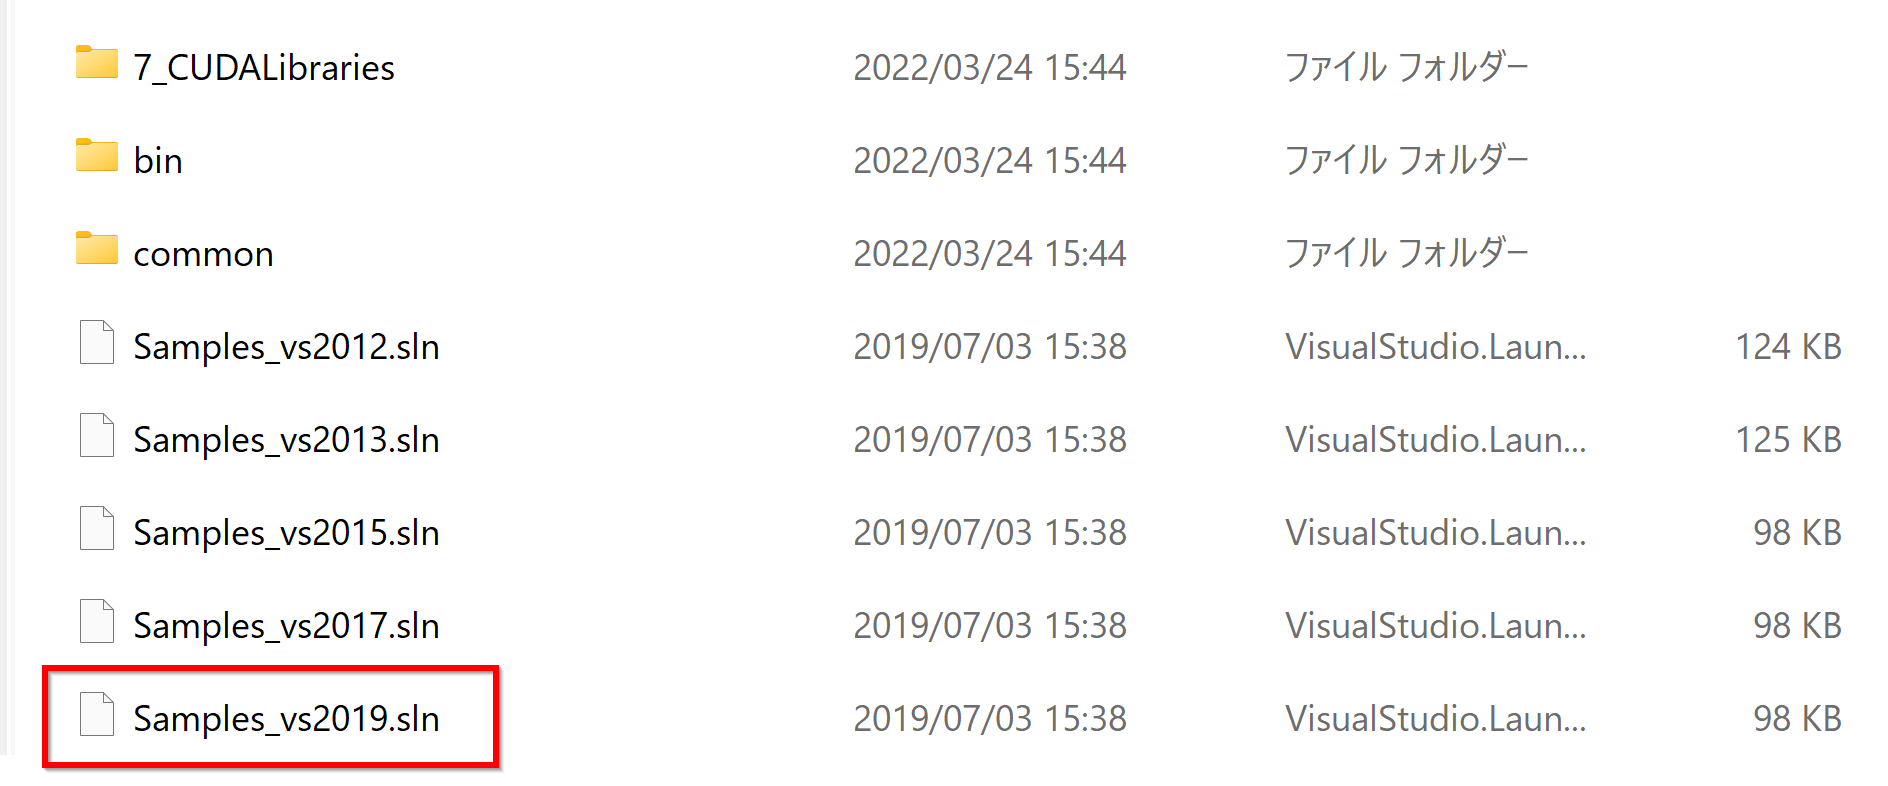Click the Samples_vs2017.sln file icon
Image resolution: width=1888 pixels, height=786 pixels.
tap(97, 621)
